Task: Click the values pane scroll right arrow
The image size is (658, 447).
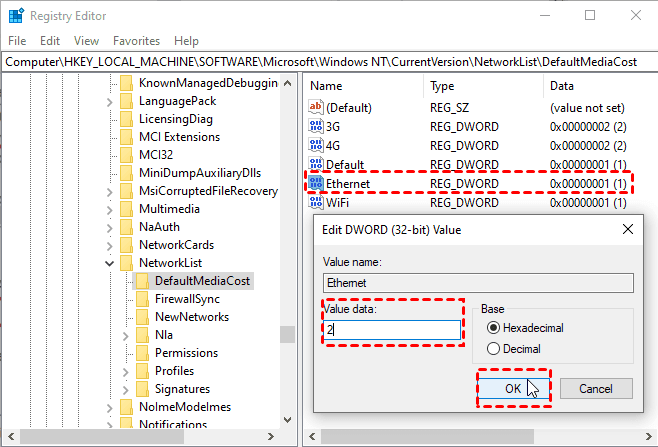Action: click(648, 437)
